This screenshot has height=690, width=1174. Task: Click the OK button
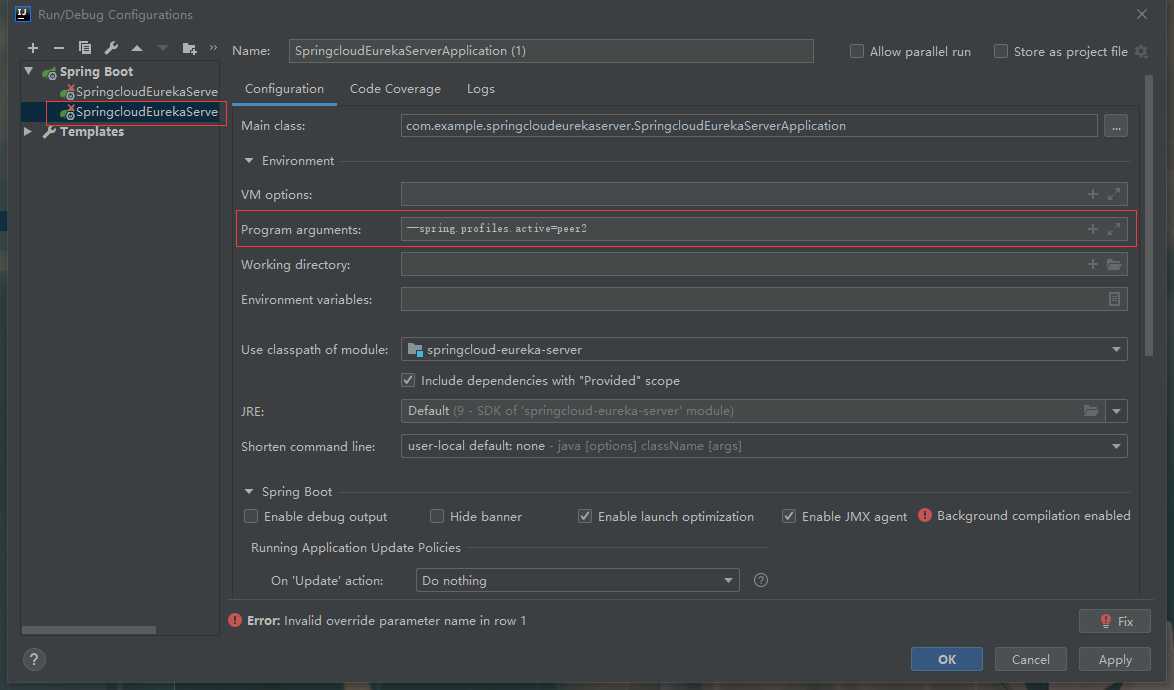[x=946, y=659]
